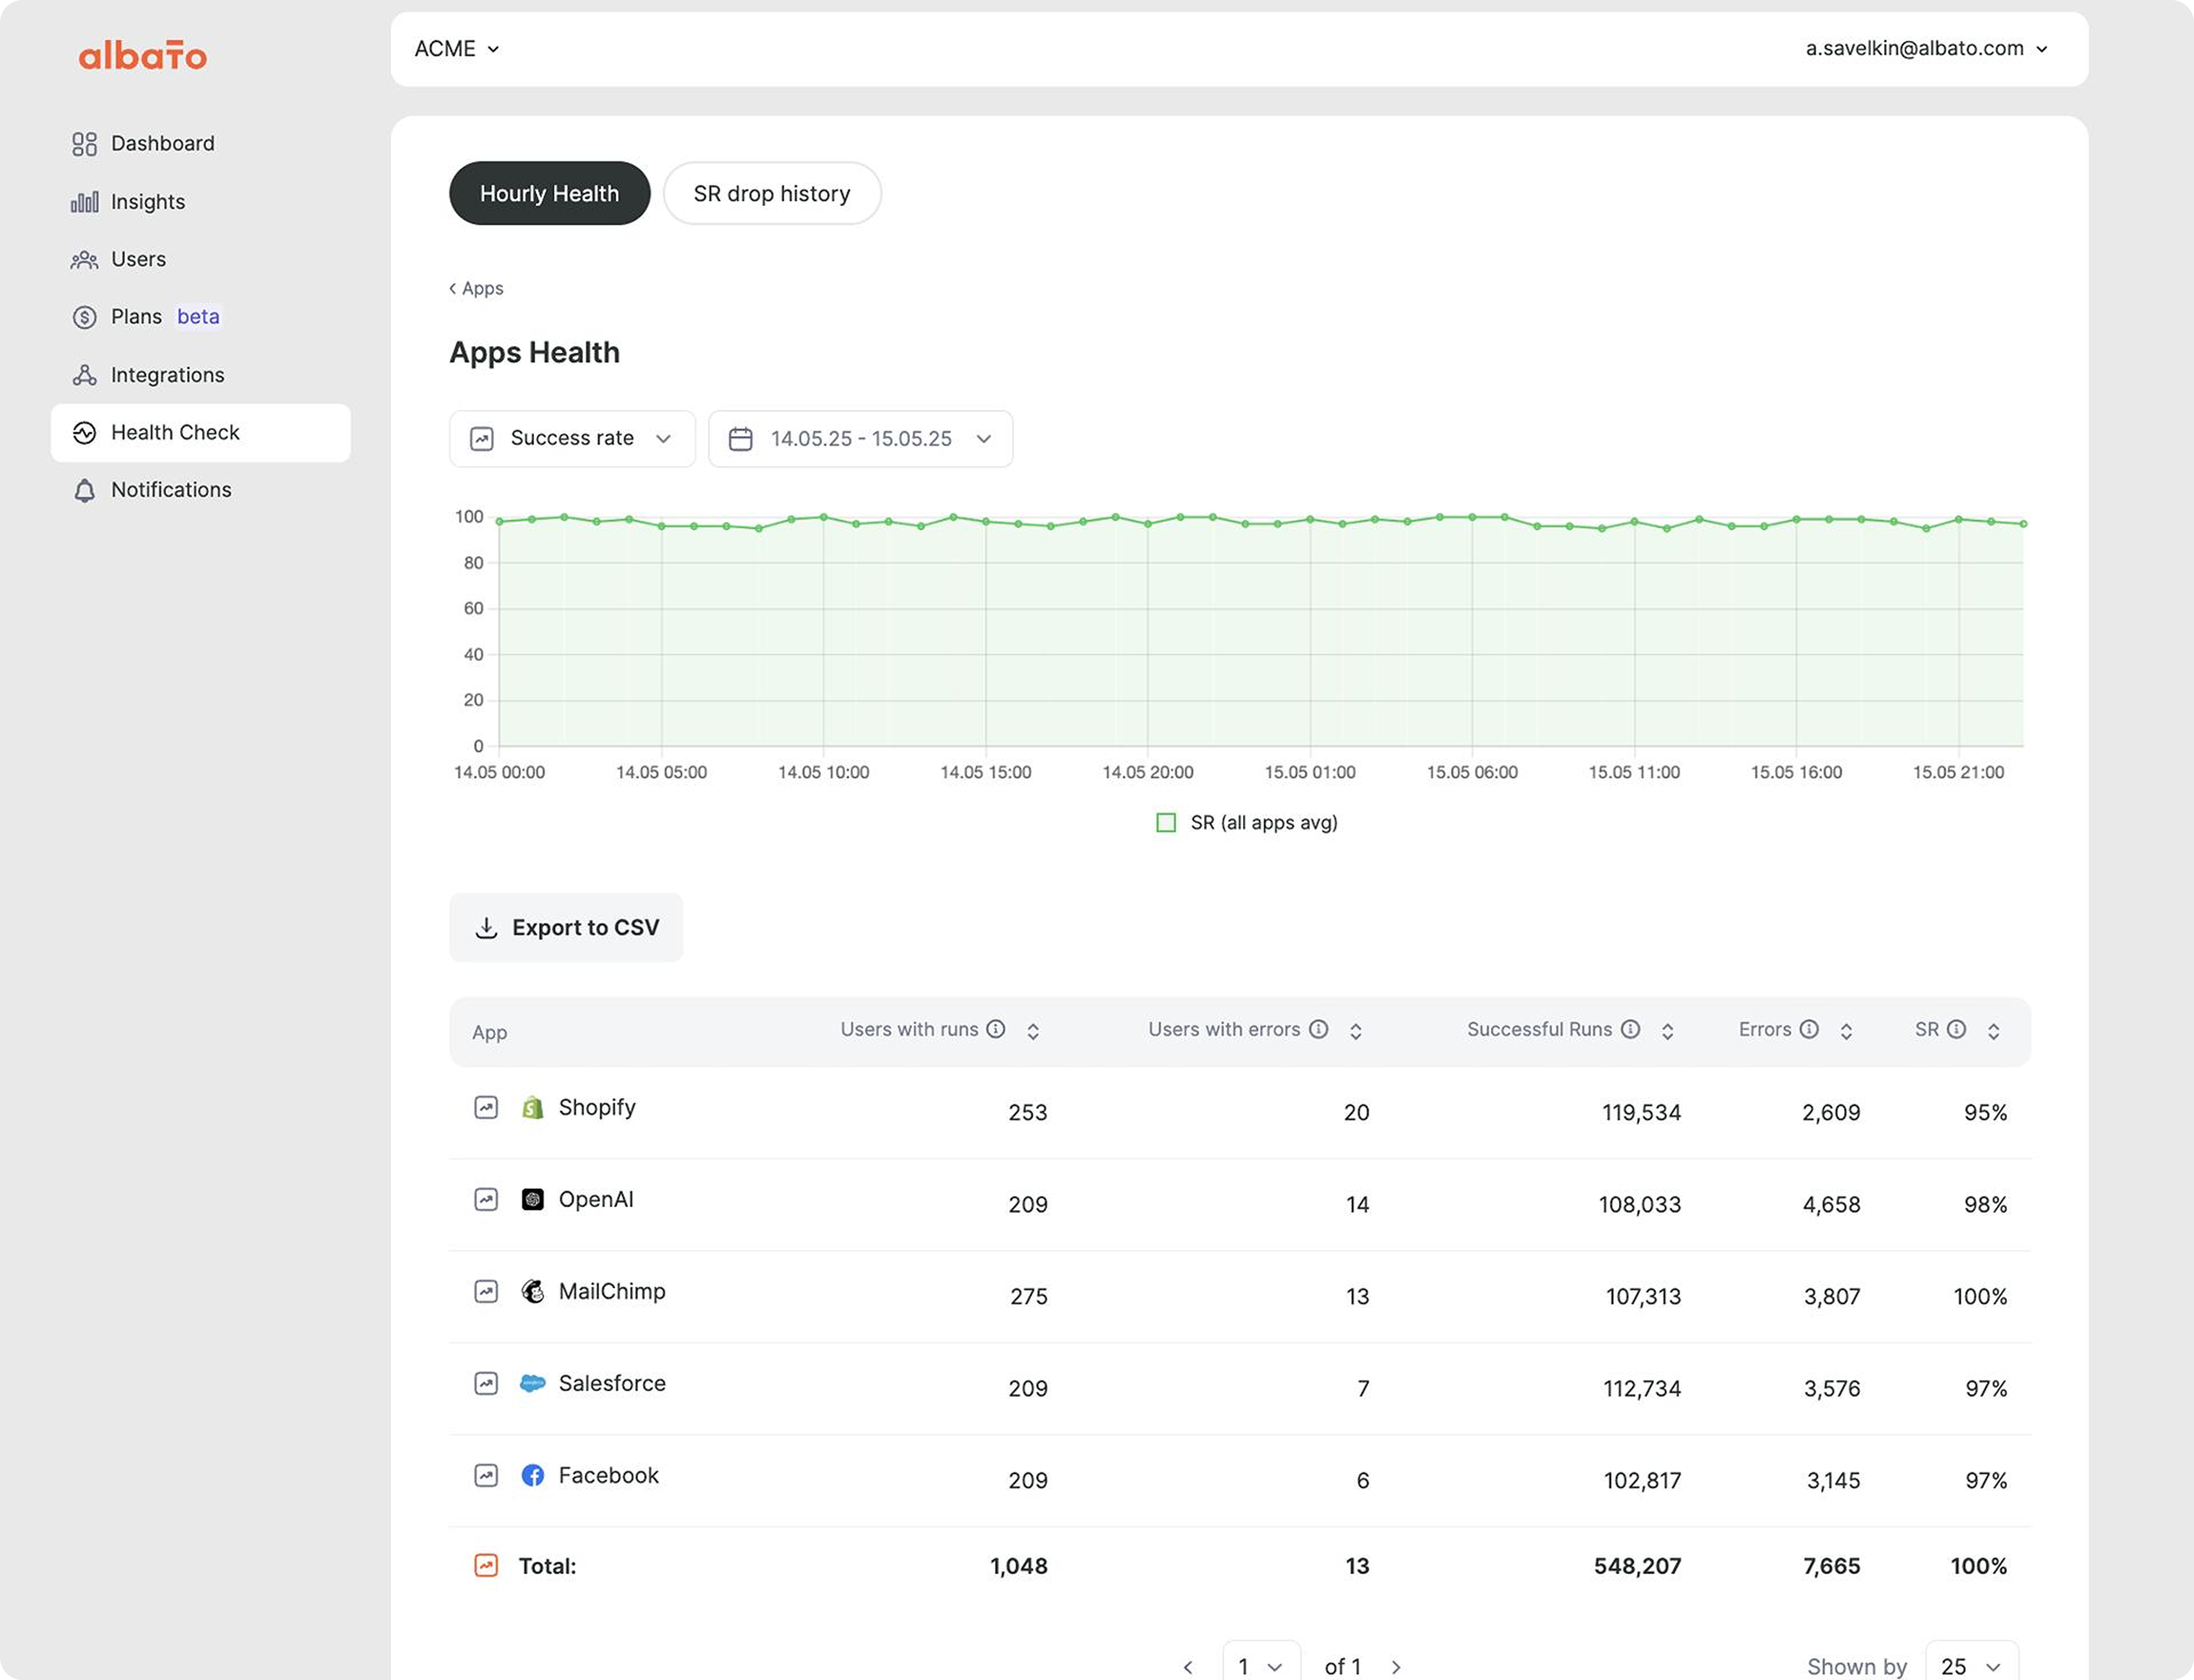The width and height of the screenshot is (2194, 1680).
Task: Click the info icon beside Errors
Action: [x=1809, y=1029]
